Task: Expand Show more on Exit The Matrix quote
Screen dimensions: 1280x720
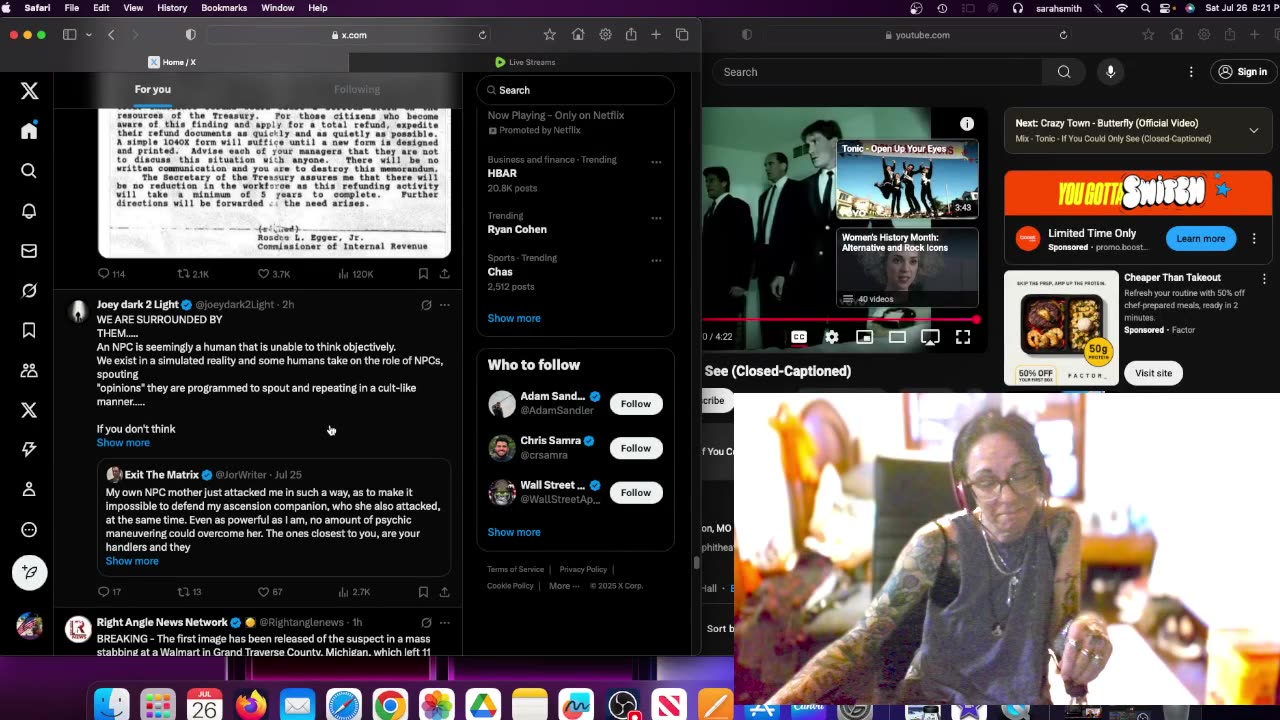Action: [x=132, y=561]
